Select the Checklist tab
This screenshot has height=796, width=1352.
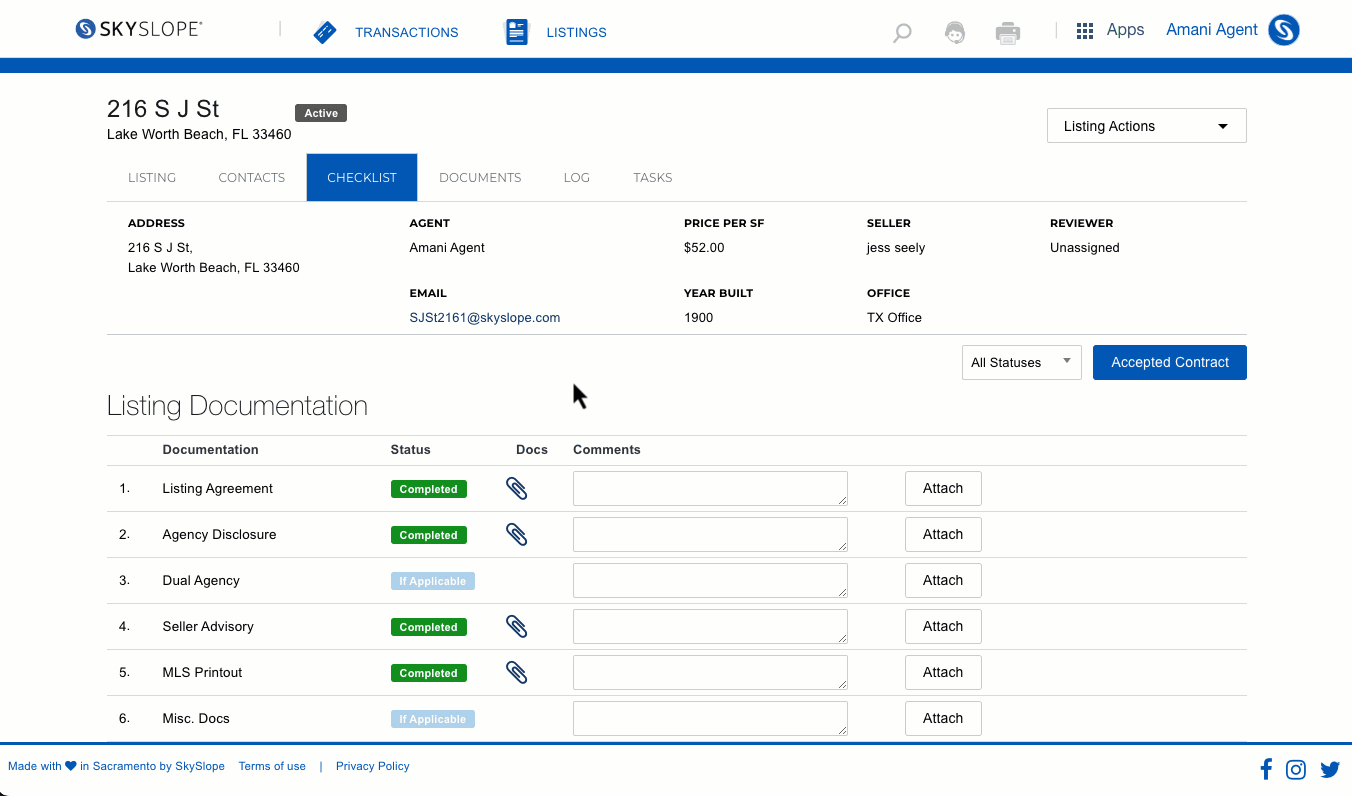[x=362, y=177]
